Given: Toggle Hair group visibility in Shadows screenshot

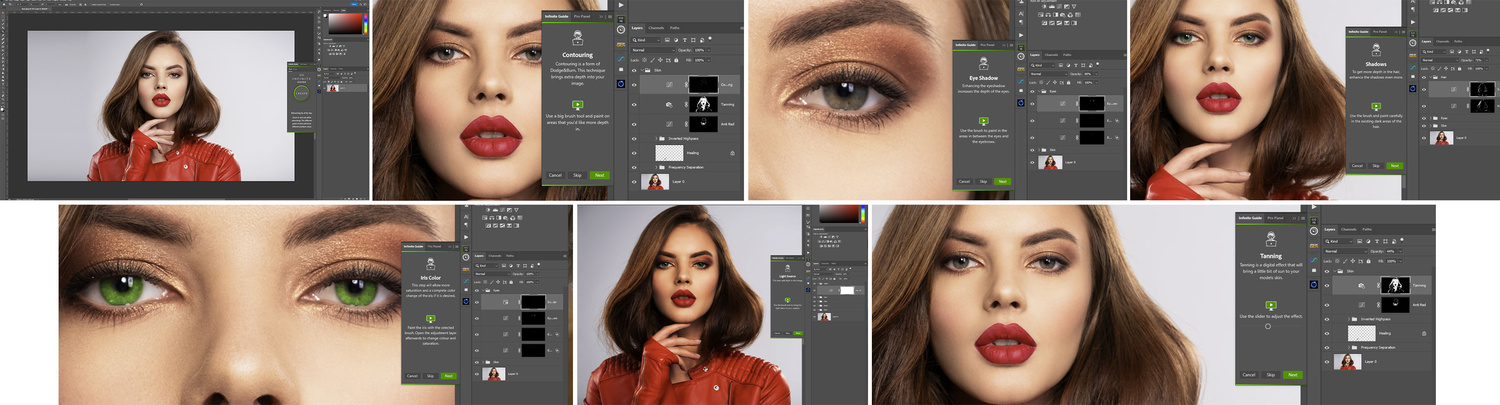Looking at the screenshot, I should click(1423, 77).
